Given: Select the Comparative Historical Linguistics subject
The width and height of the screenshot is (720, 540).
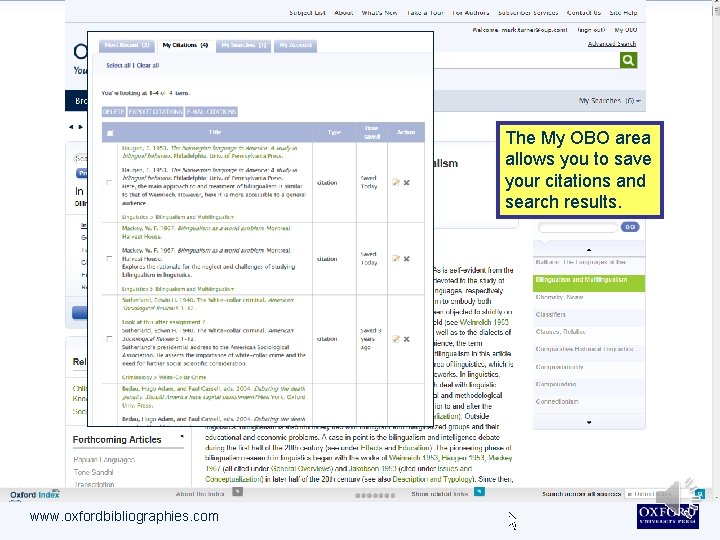Looking at the screenshot, I should [x=584, y=349].
